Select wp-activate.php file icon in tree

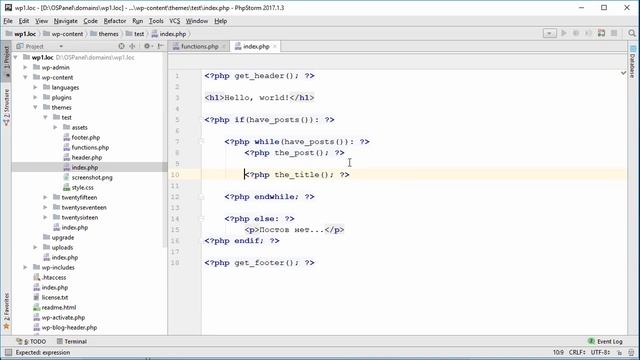coord(36,317)
